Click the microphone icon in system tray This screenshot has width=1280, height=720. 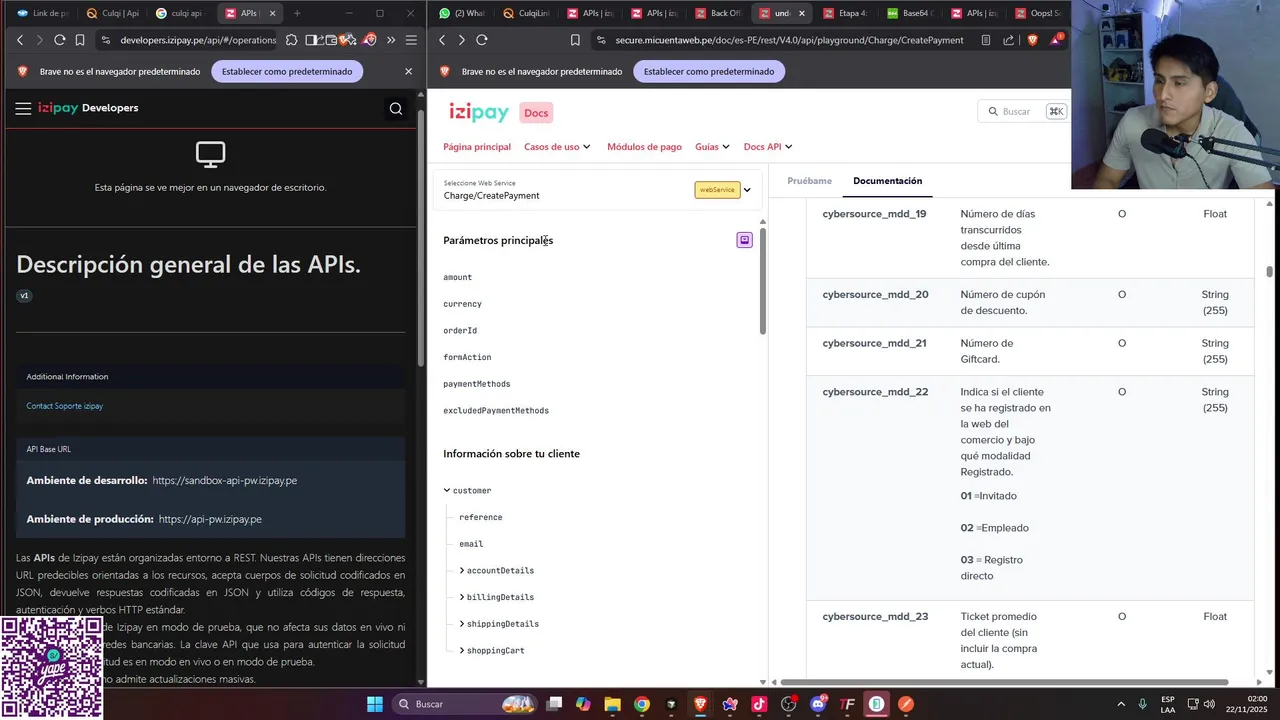tap(1143, 704)
